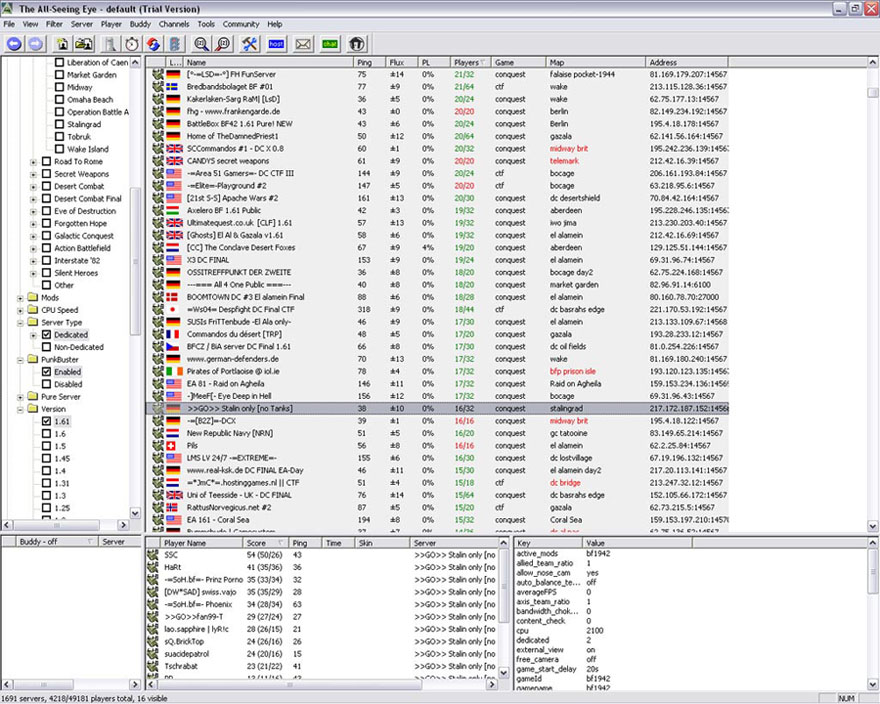Open settings with the crossed tools icon
The height and width of the screenshot is (704, 880).
pos(250,43)
